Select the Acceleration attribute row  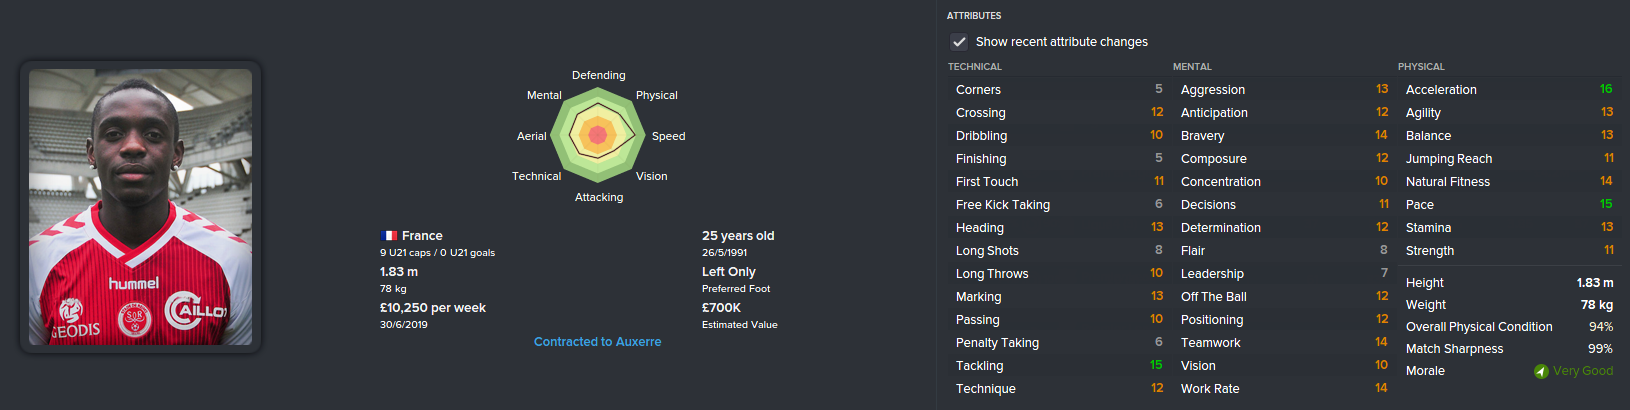pos(1508,90)
